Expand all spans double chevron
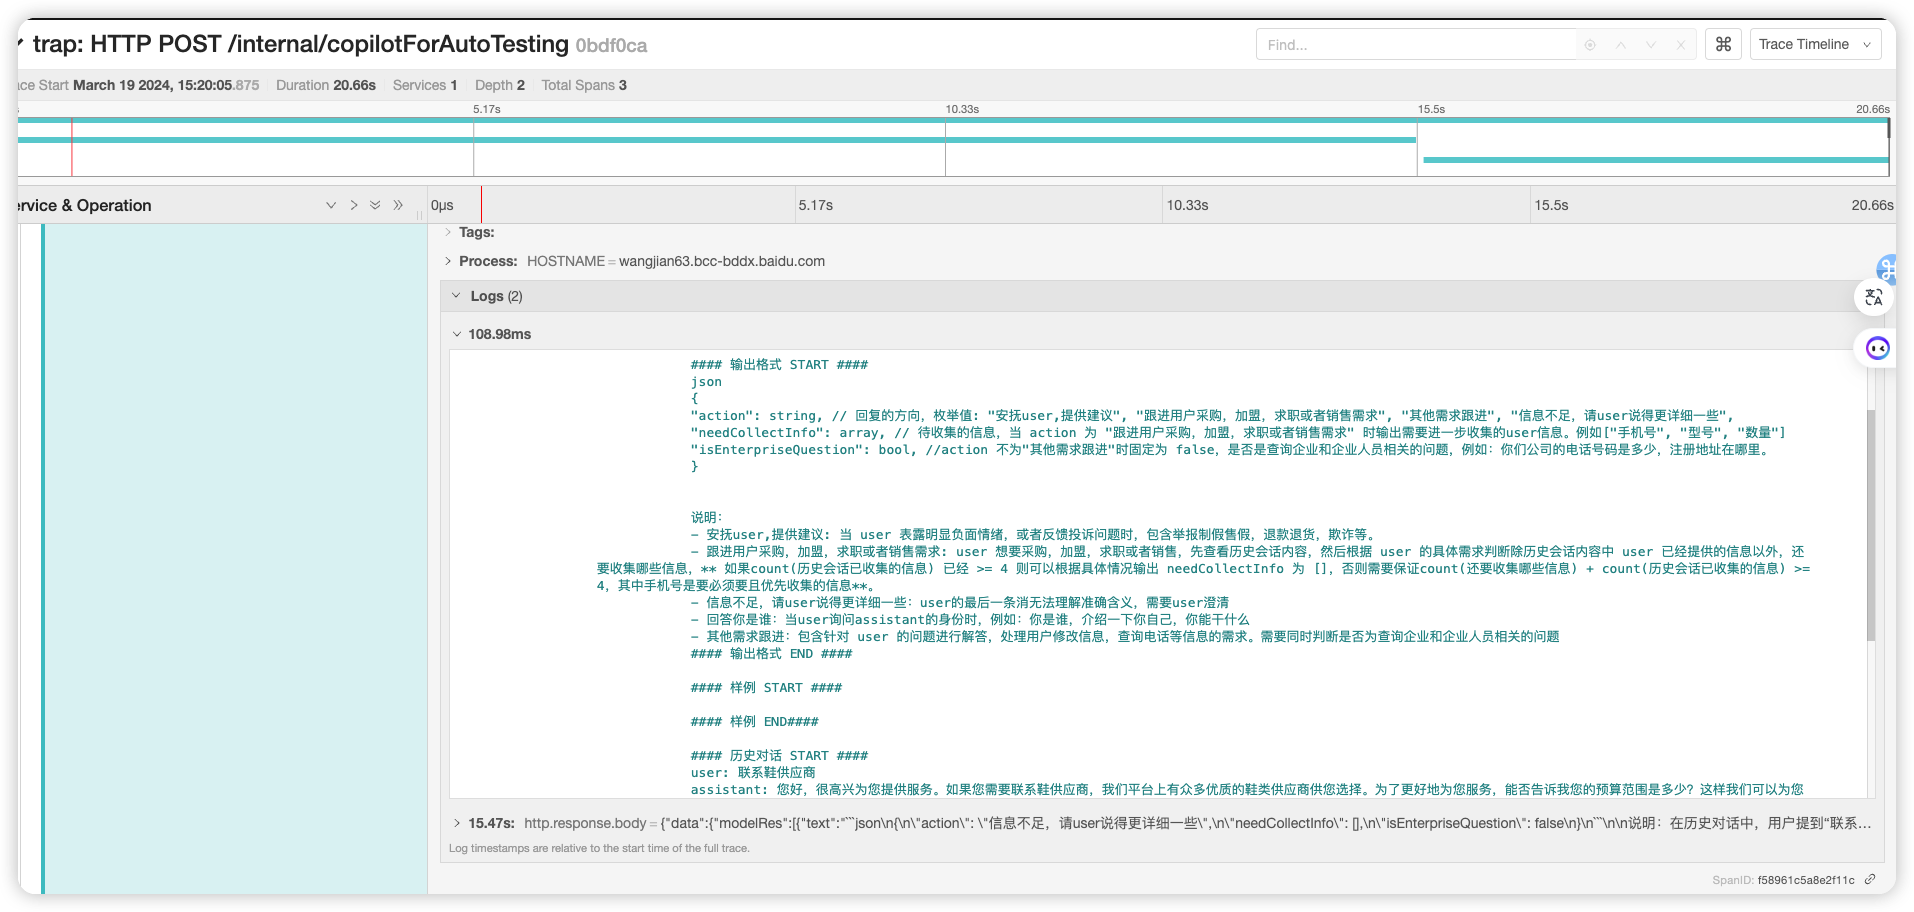1914x912 pixels. point(375,205)
